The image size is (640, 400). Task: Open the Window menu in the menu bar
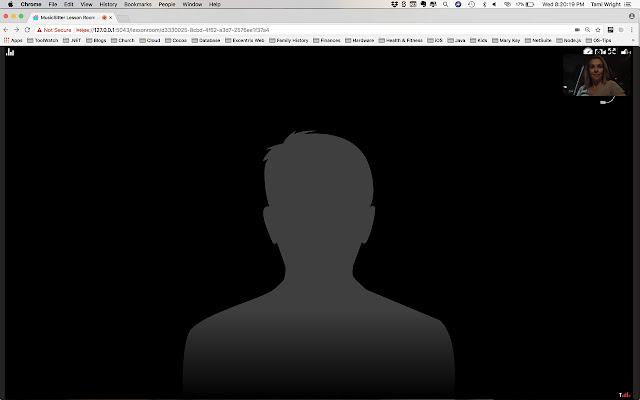click(x=192, y=4)
